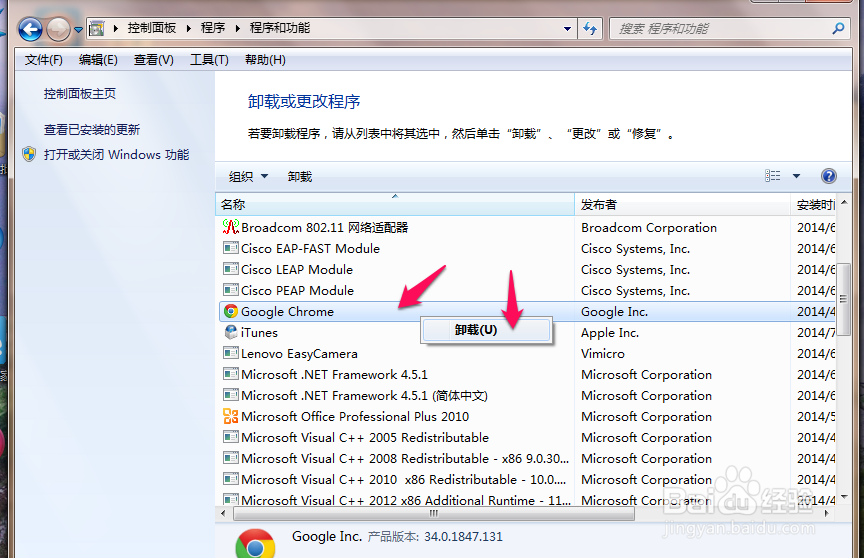Expand the 组织 dropdown
Screen dimensions: 864x558
(x=248, y=177)
